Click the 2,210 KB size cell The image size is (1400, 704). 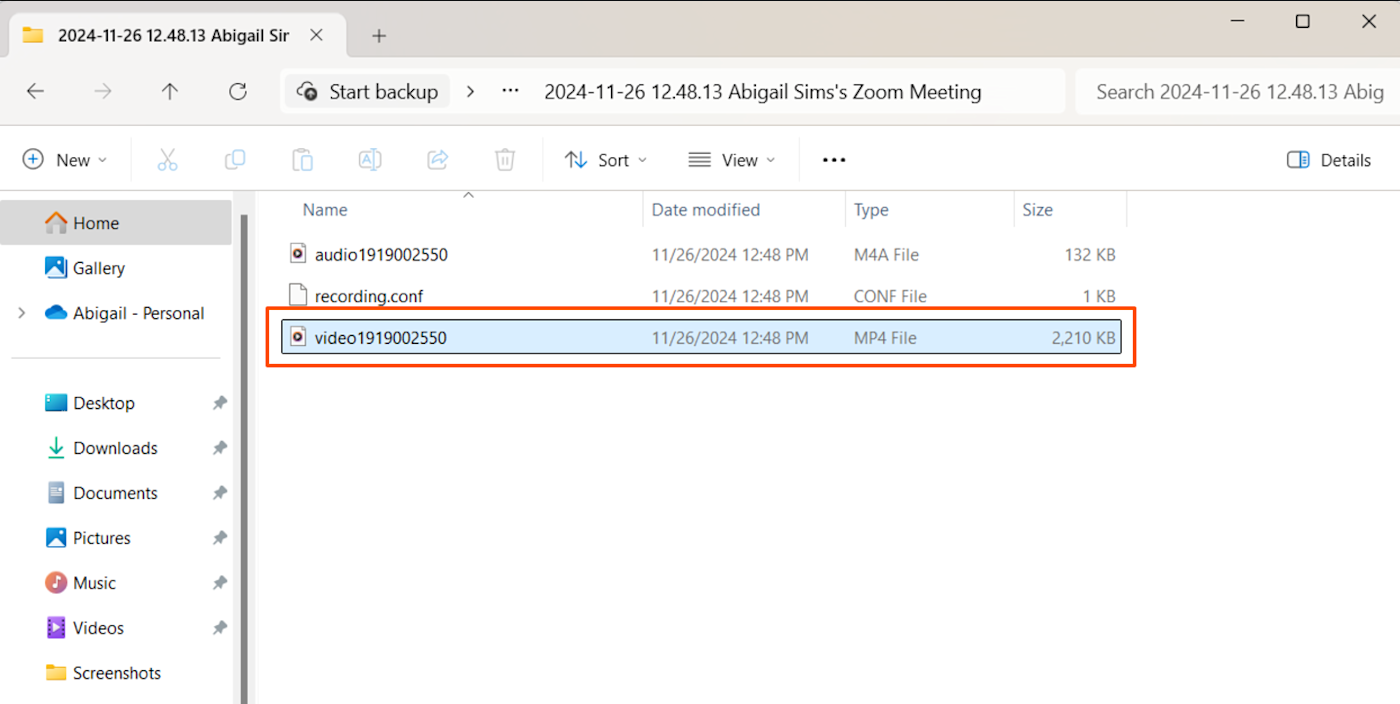click(x=1083, y=338)
